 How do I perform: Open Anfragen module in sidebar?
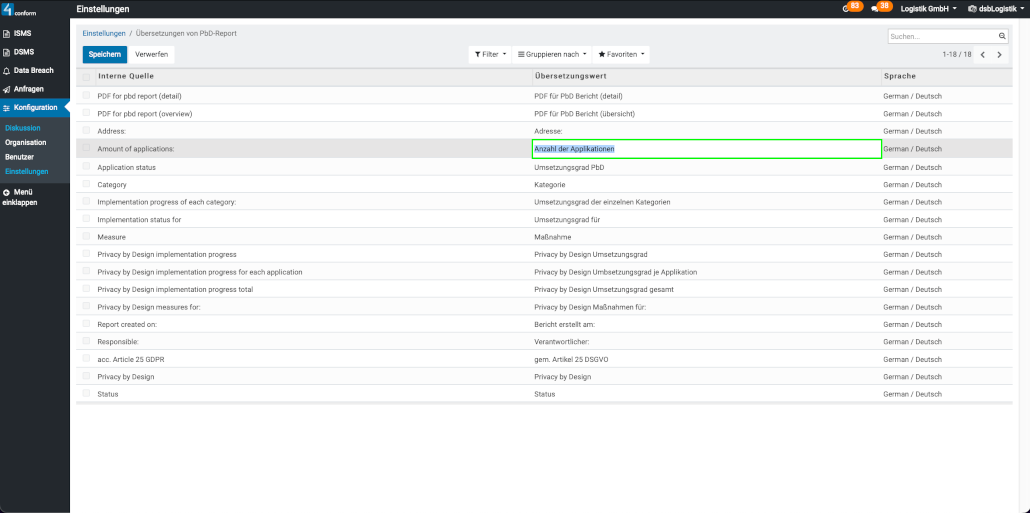(28, 89)
